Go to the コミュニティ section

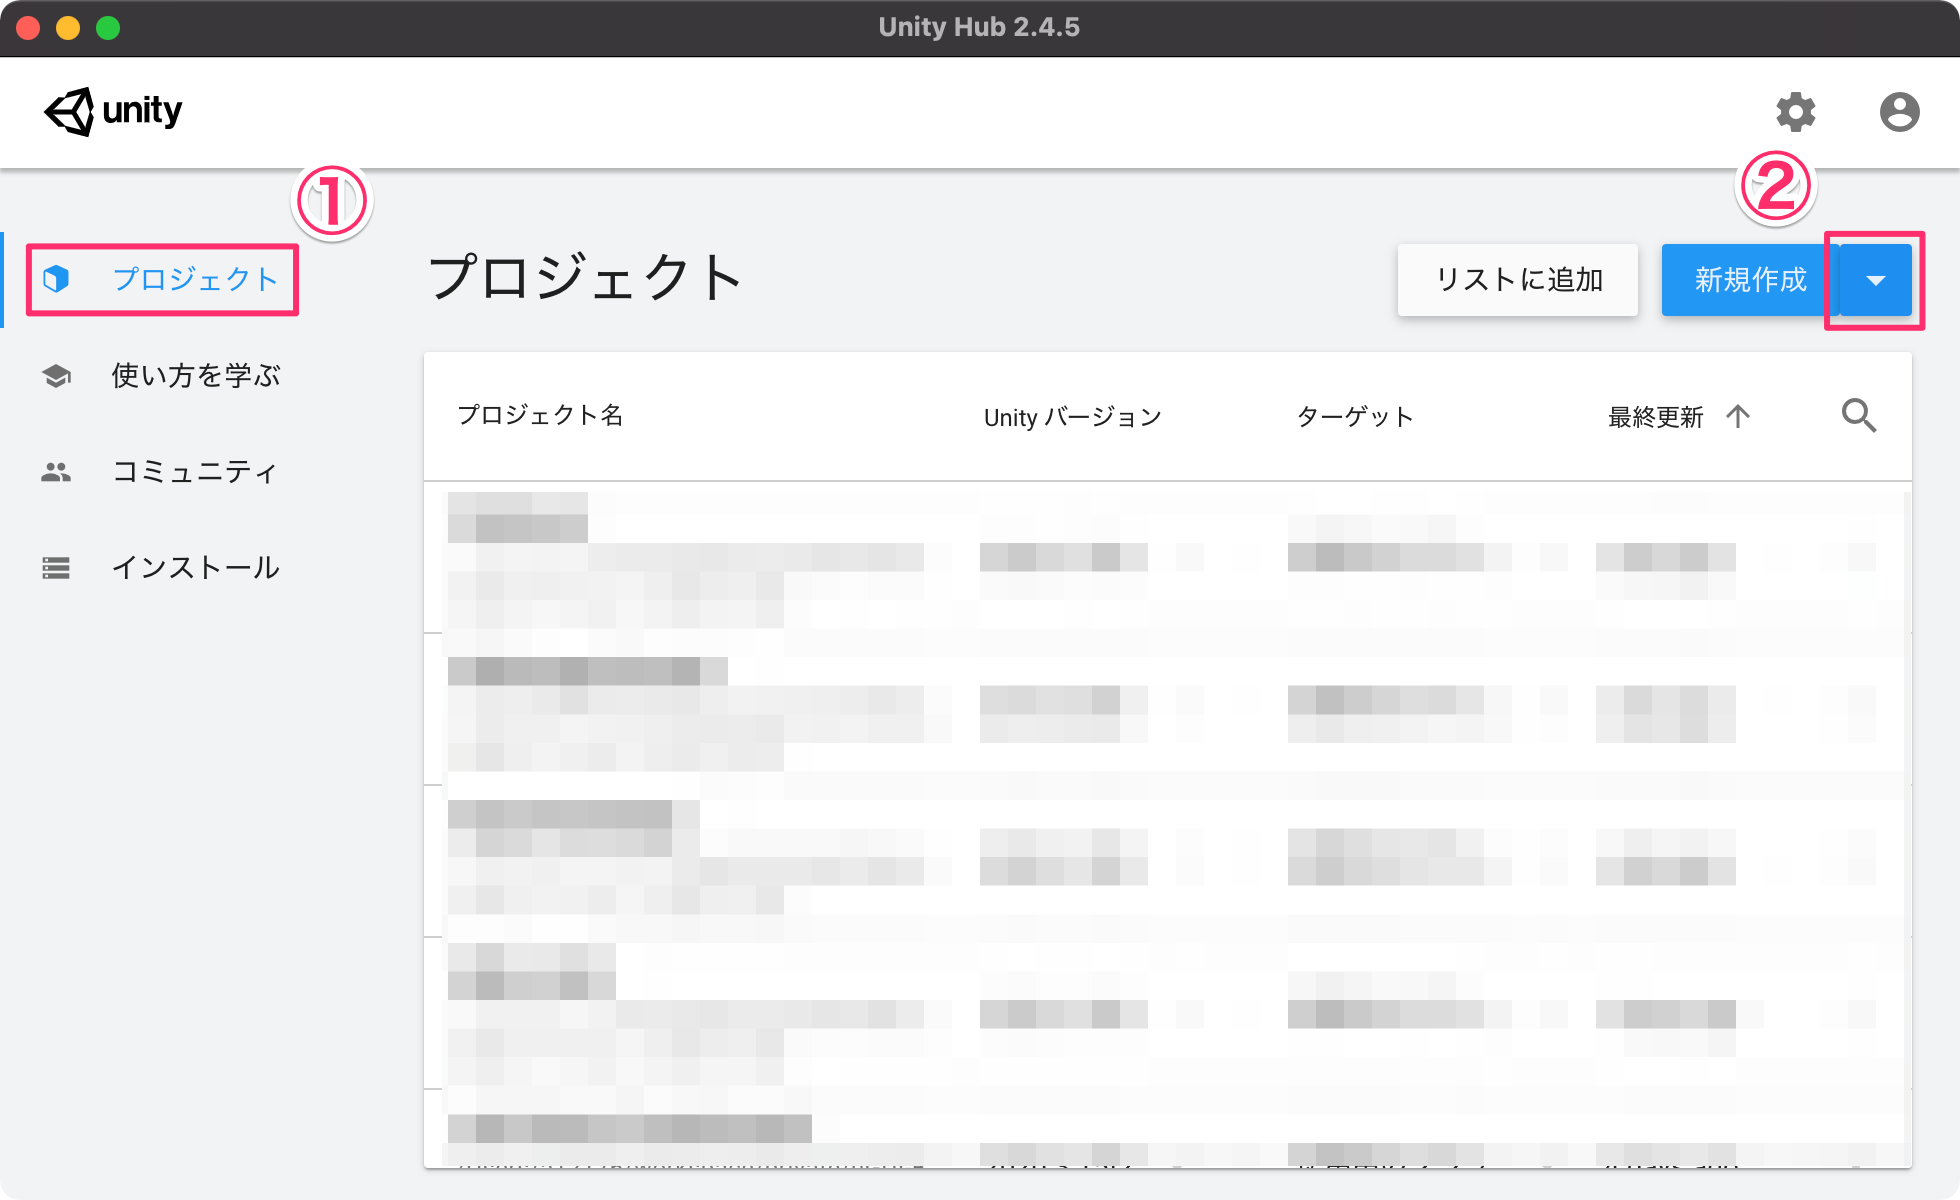point(195,472)
